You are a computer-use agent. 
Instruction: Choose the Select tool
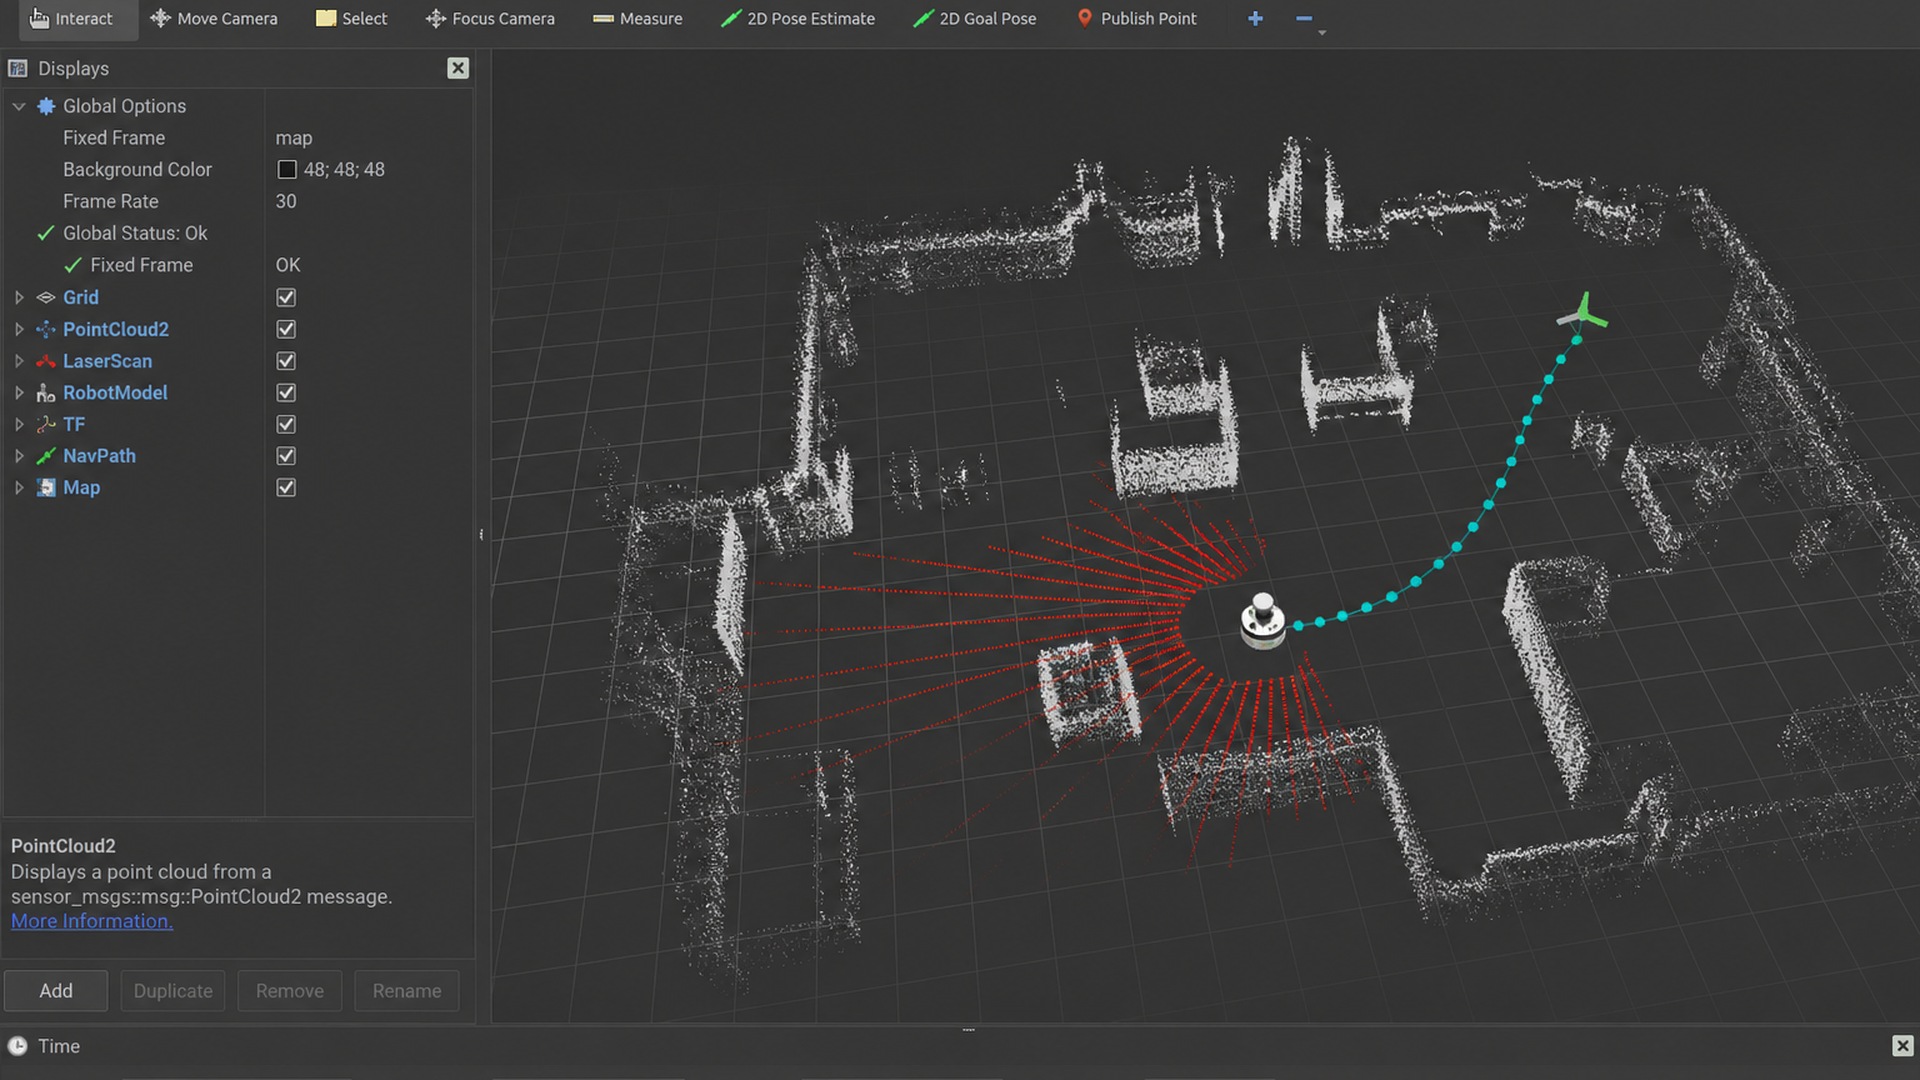[x=351, y=18]
